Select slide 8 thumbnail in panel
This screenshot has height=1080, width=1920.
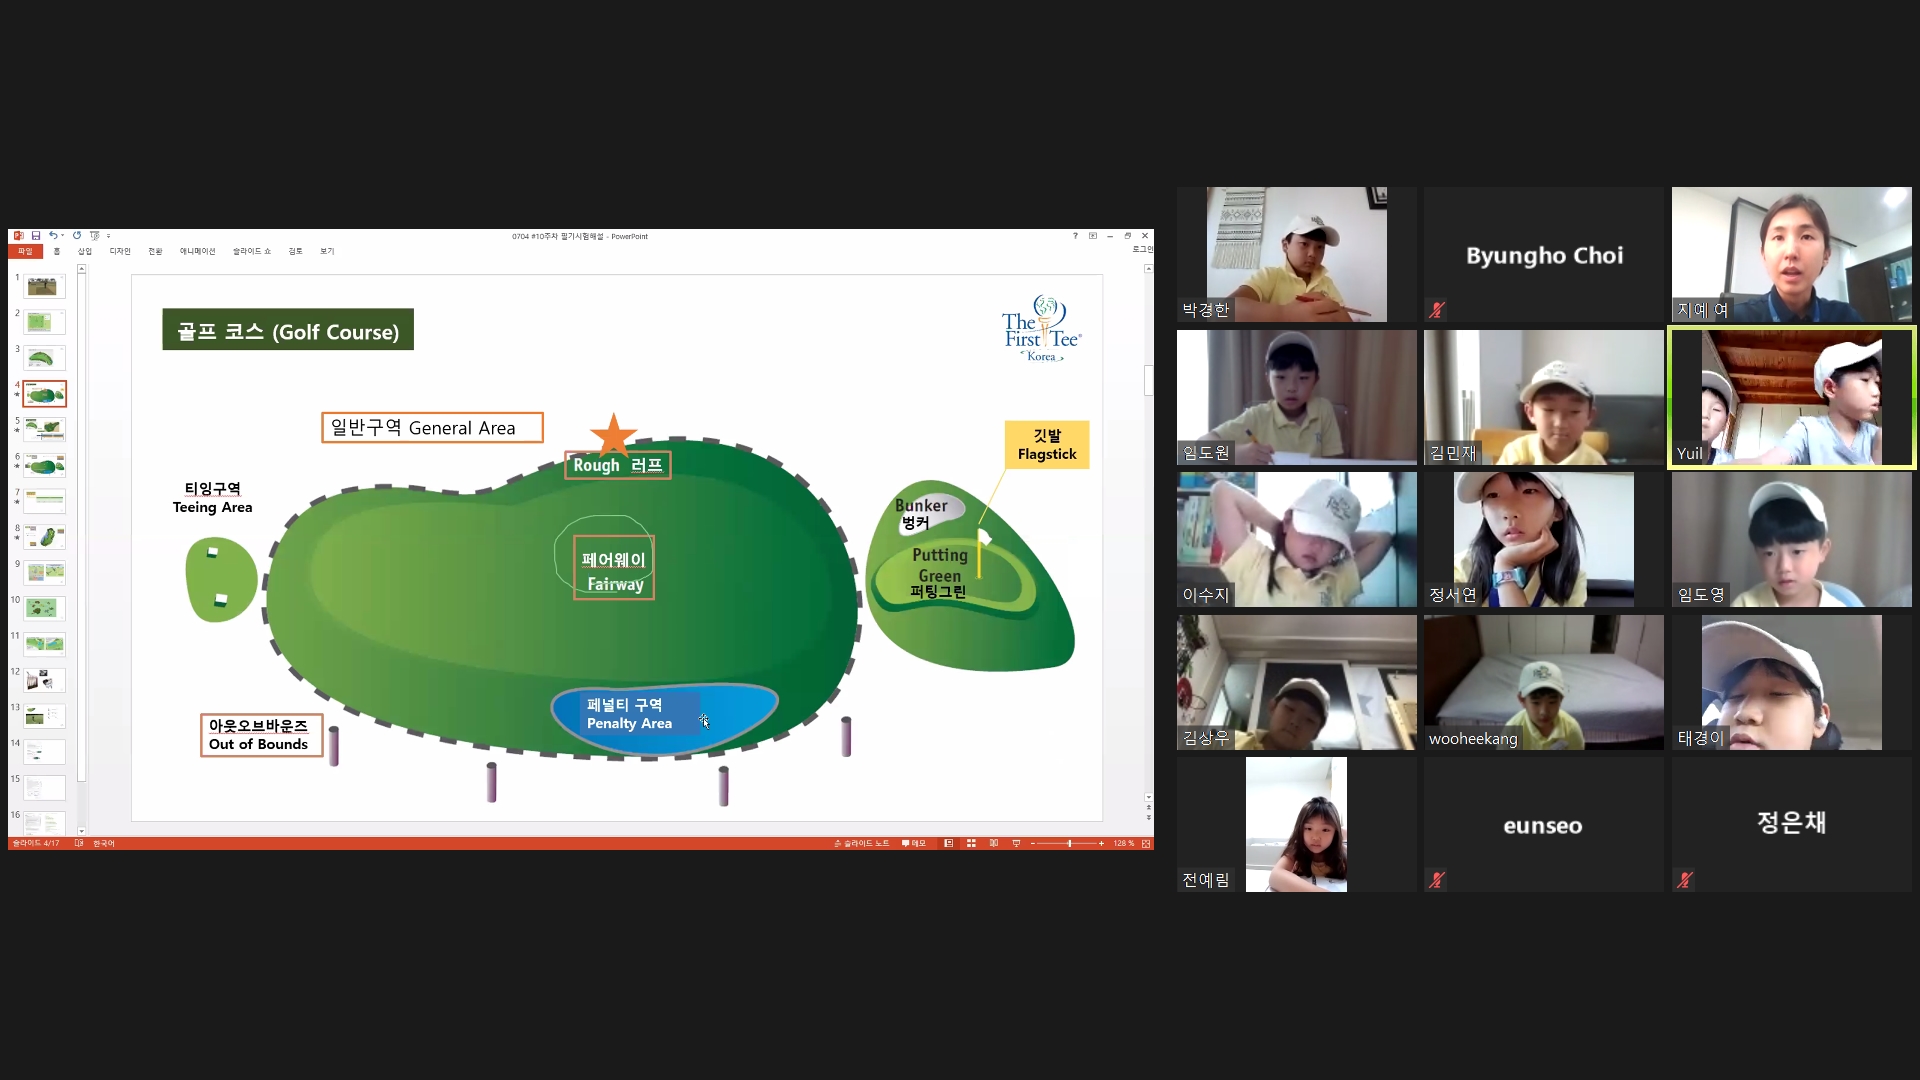(x=45, y=537)
